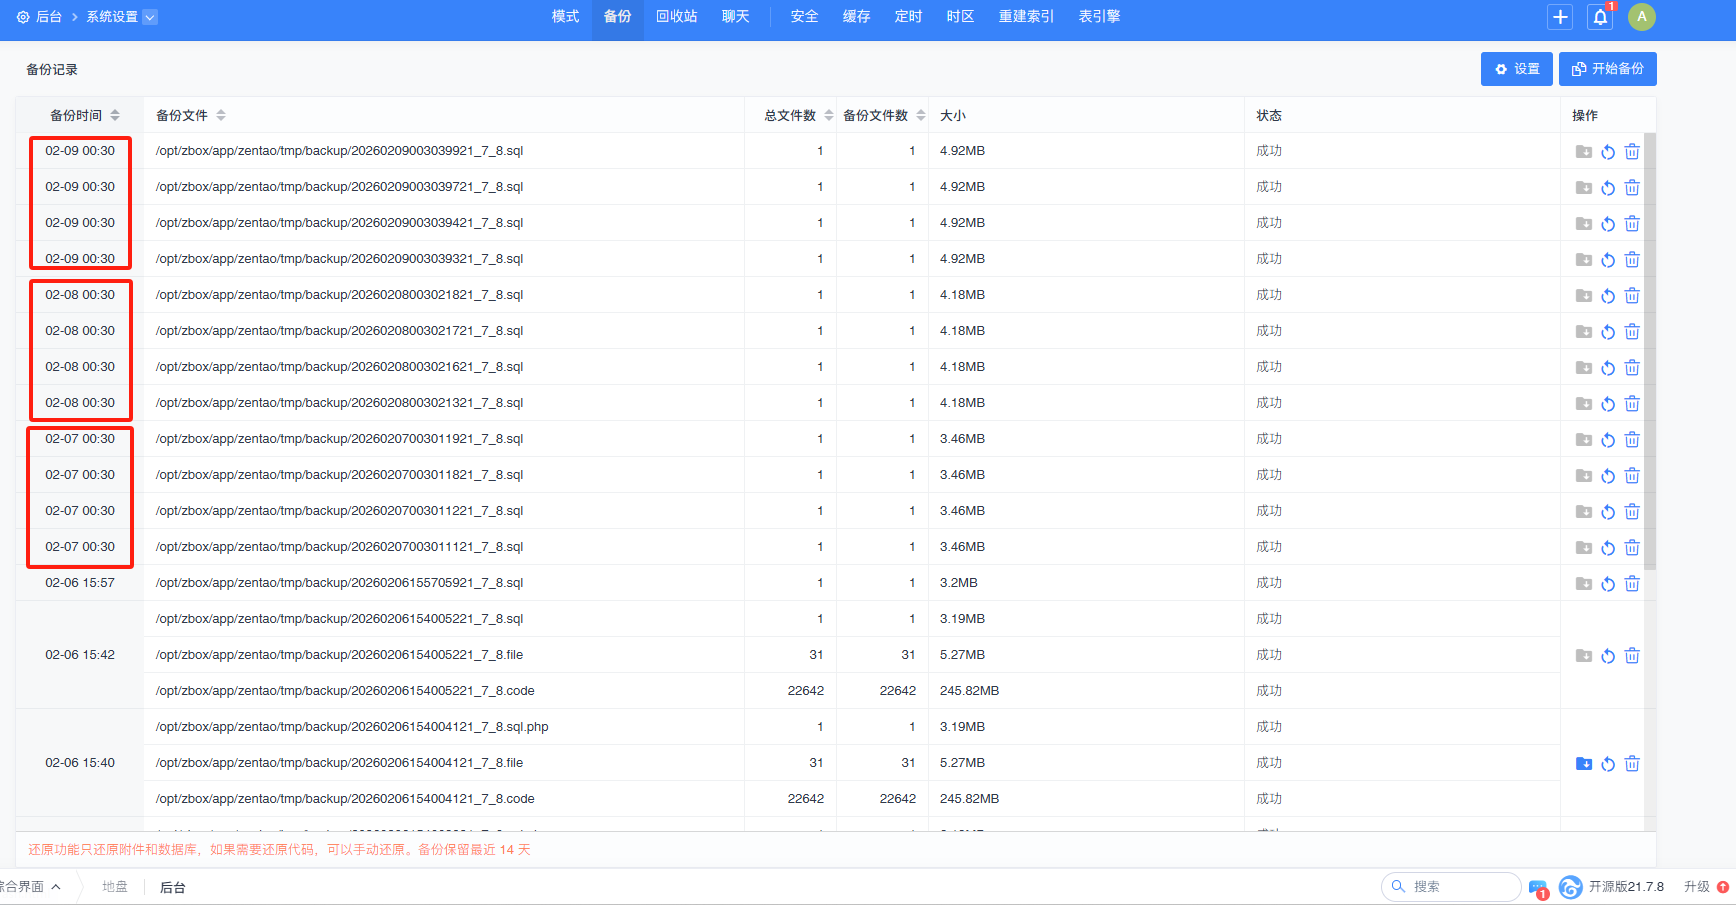Click the file path ending 154005221_7_8.file

[340, 655]
